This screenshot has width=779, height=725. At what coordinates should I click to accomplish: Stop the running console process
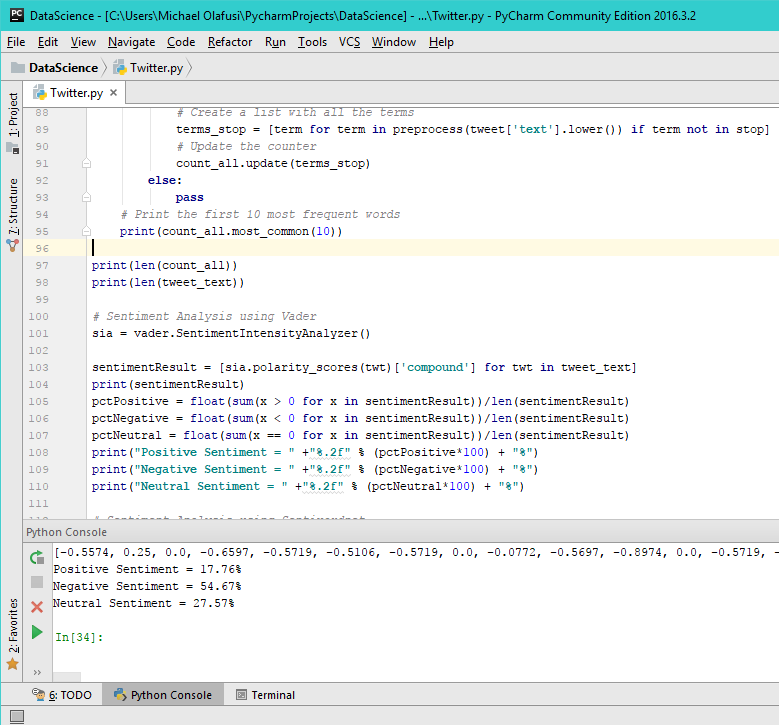(37, 582)
